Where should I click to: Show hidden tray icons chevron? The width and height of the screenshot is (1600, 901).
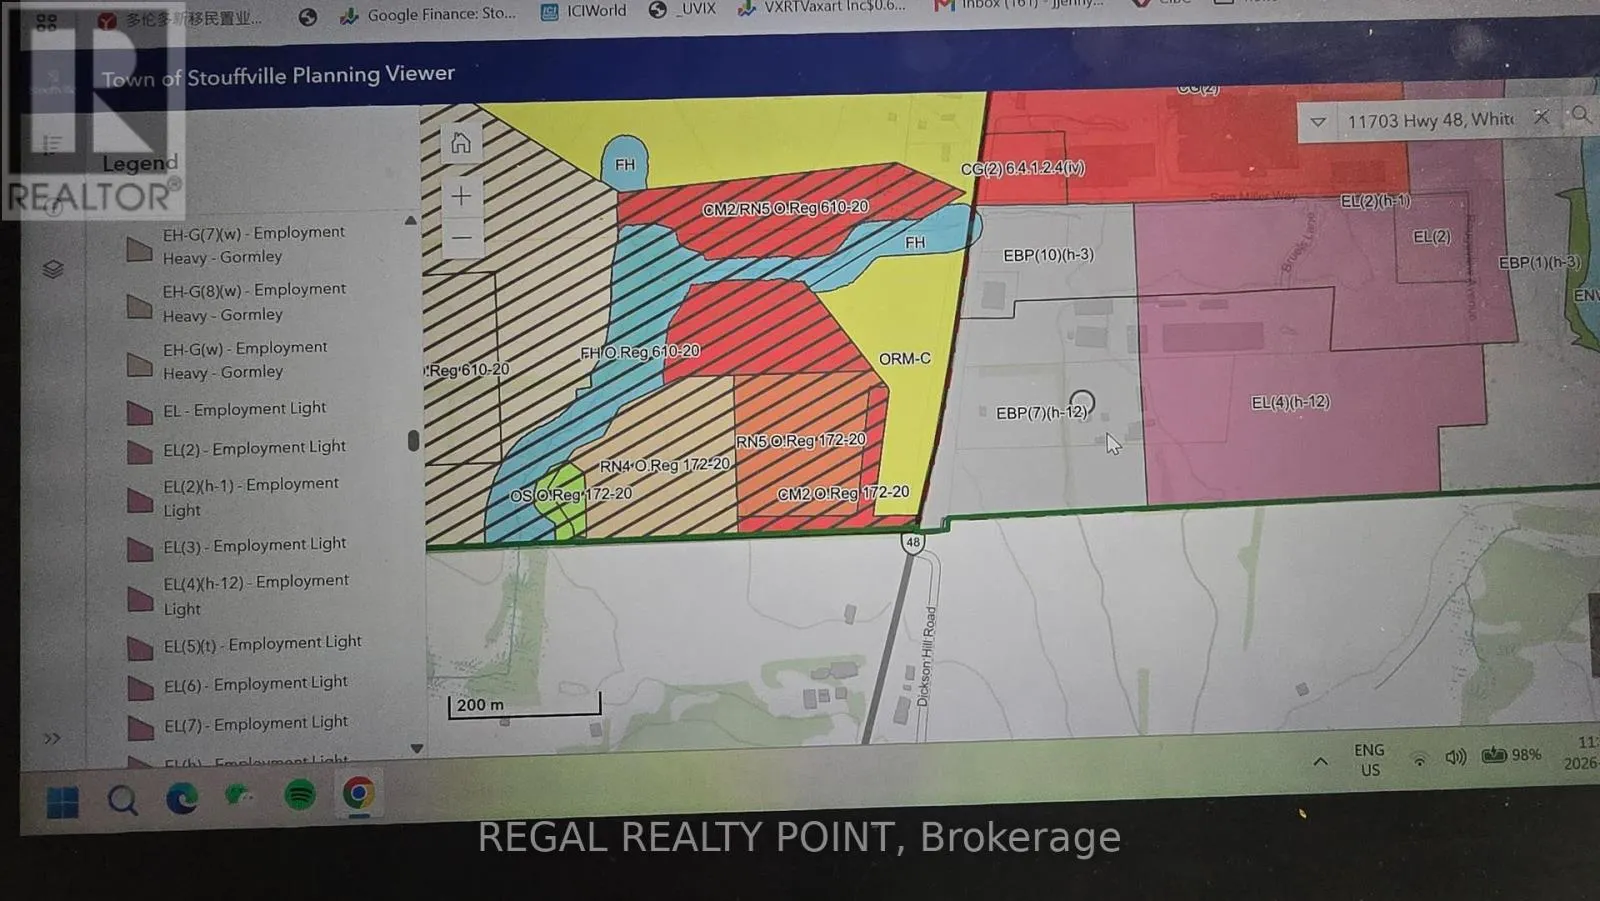pyautogui.click(x=1320, y=762)
